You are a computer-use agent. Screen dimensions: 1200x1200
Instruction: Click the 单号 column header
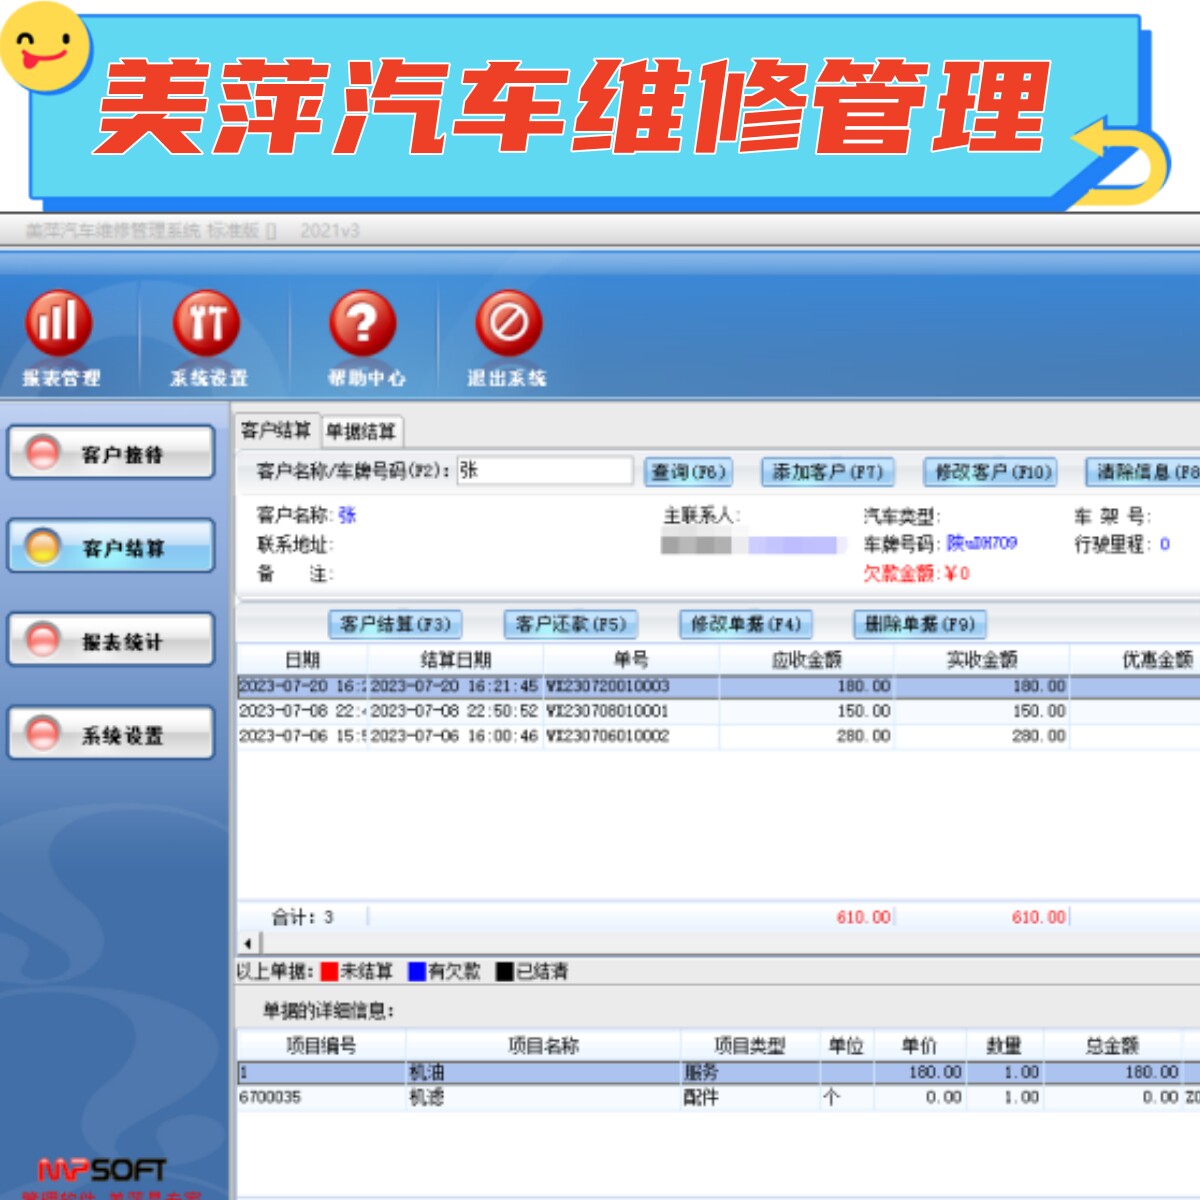(631, 660)
